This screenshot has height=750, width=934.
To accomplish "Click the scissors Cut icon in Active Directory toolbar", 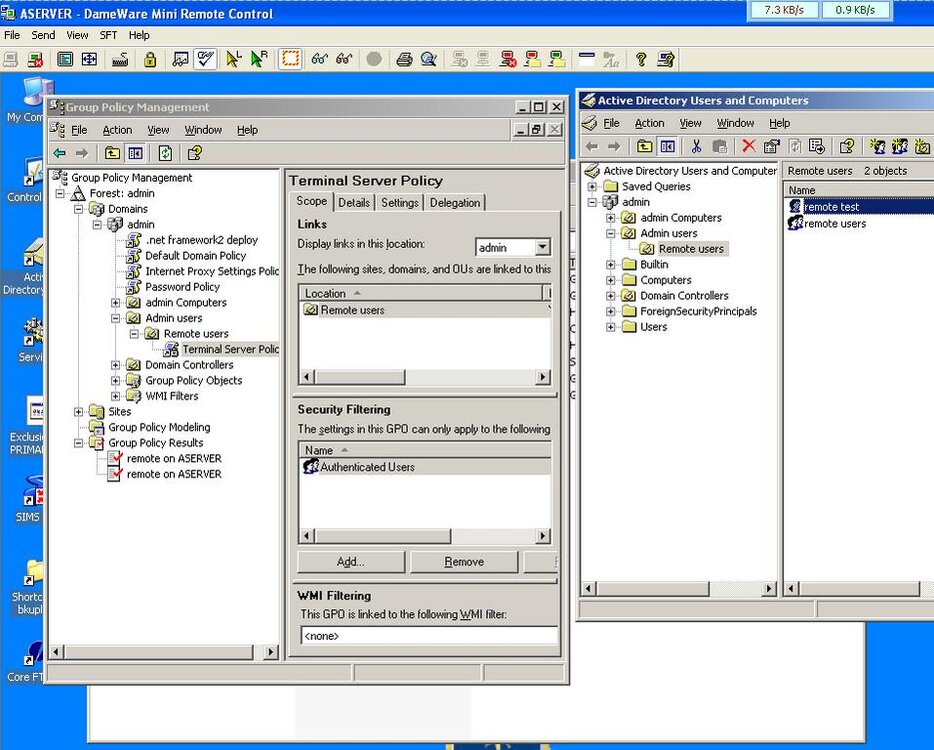I will pos(696,146).
